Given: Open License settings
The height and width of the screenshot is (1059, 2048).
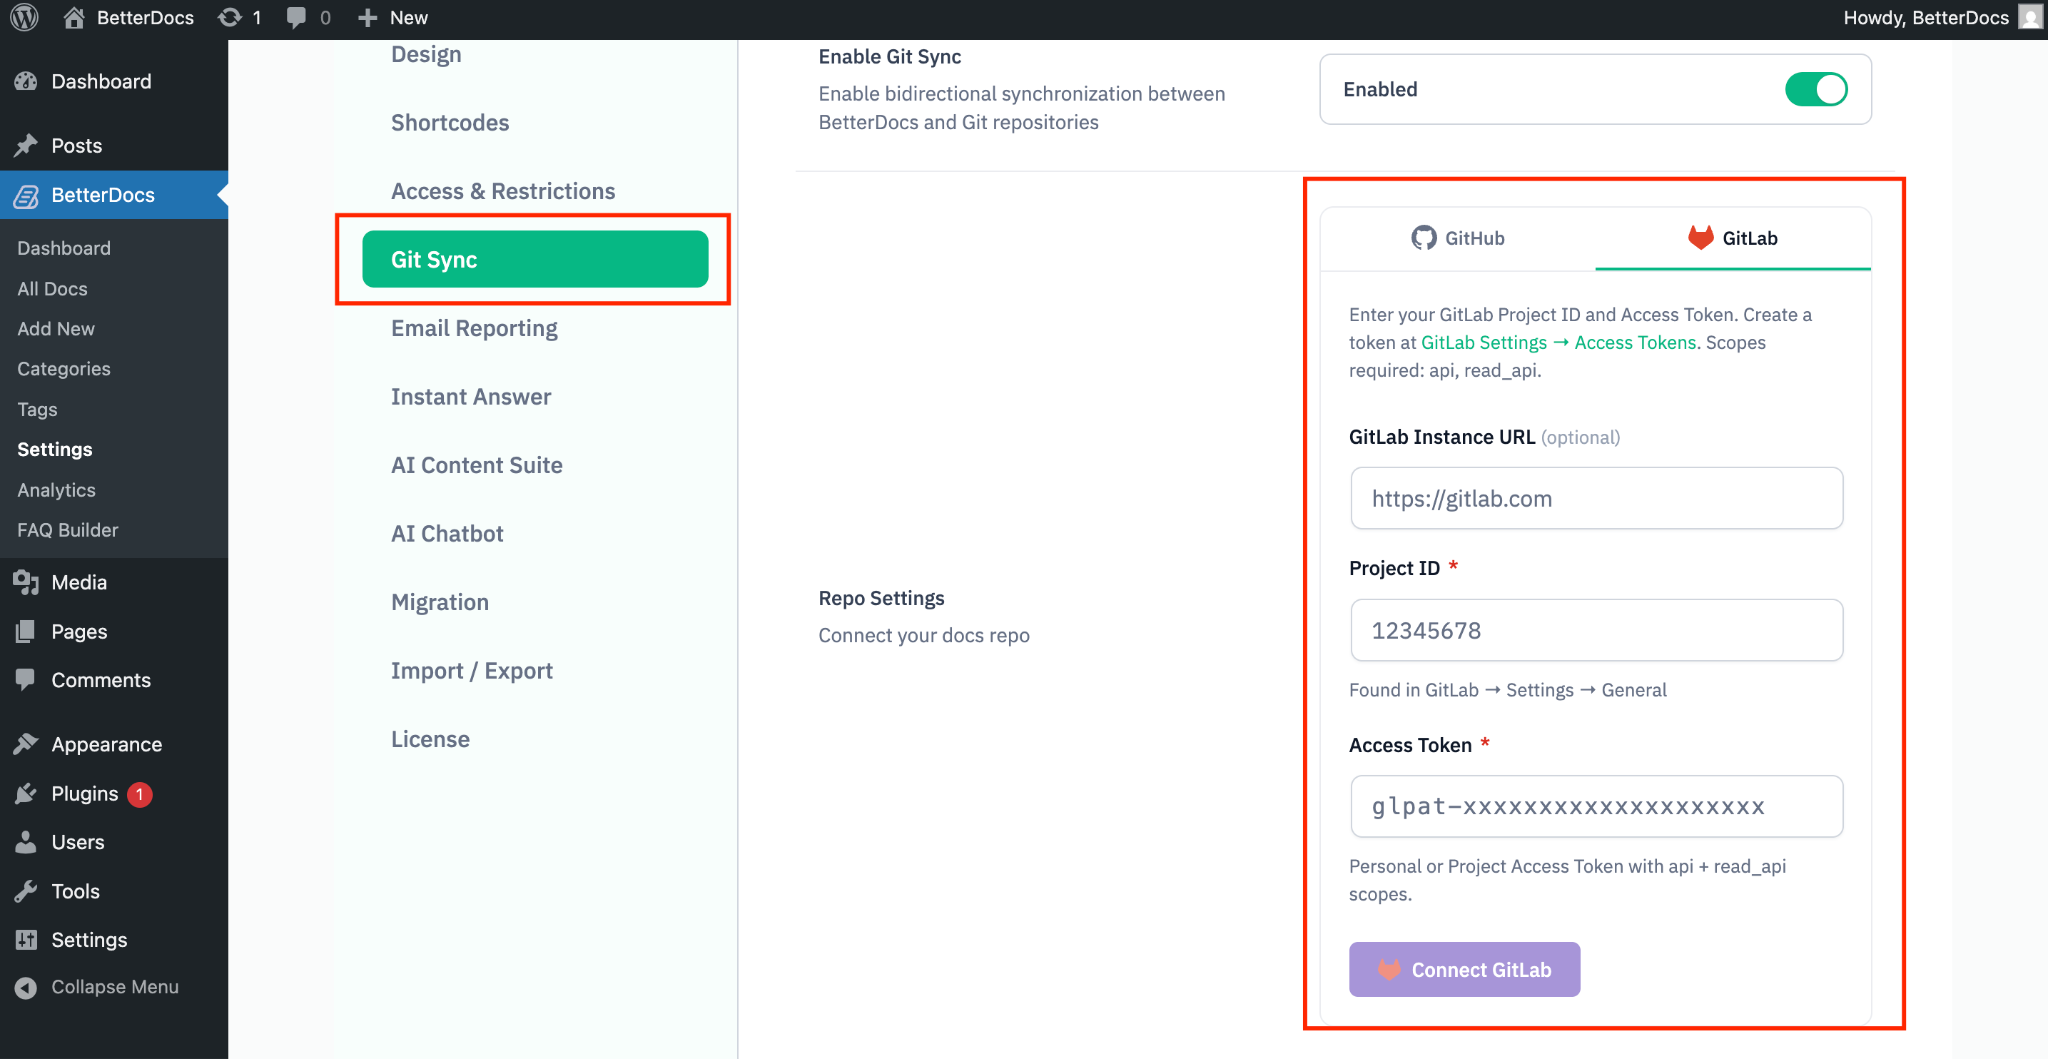Looking at the screenshot, I should coord(430,739).
